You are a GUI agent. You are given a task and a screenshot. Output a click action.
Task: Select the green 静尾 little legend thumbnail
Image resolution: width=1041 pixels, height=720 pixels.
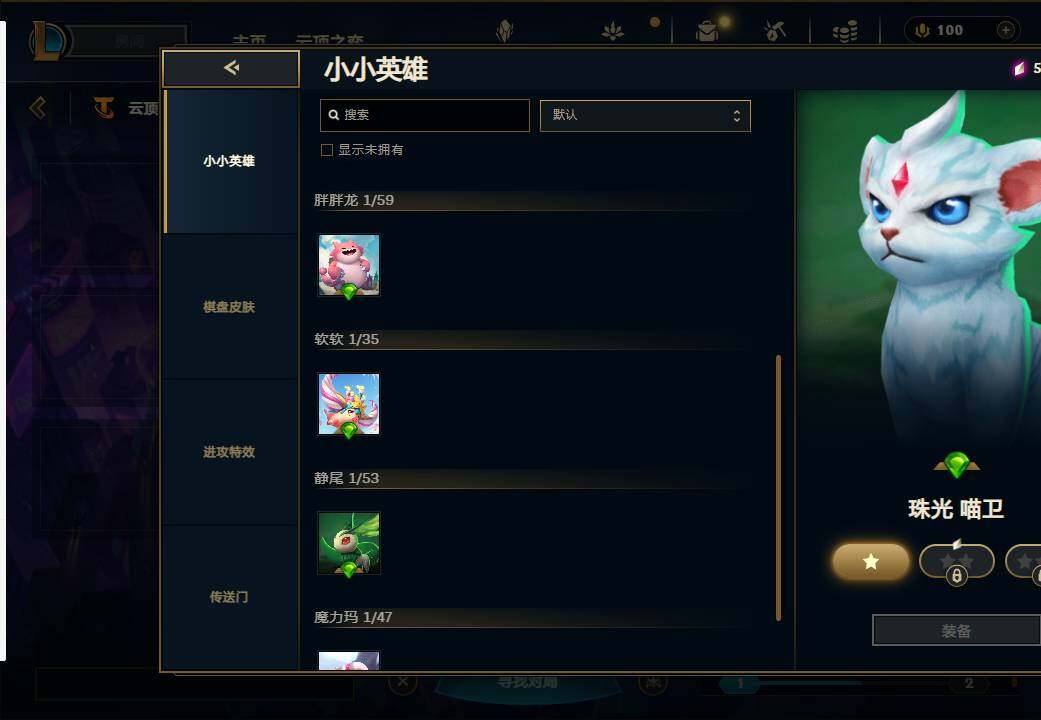pos(349,543)
